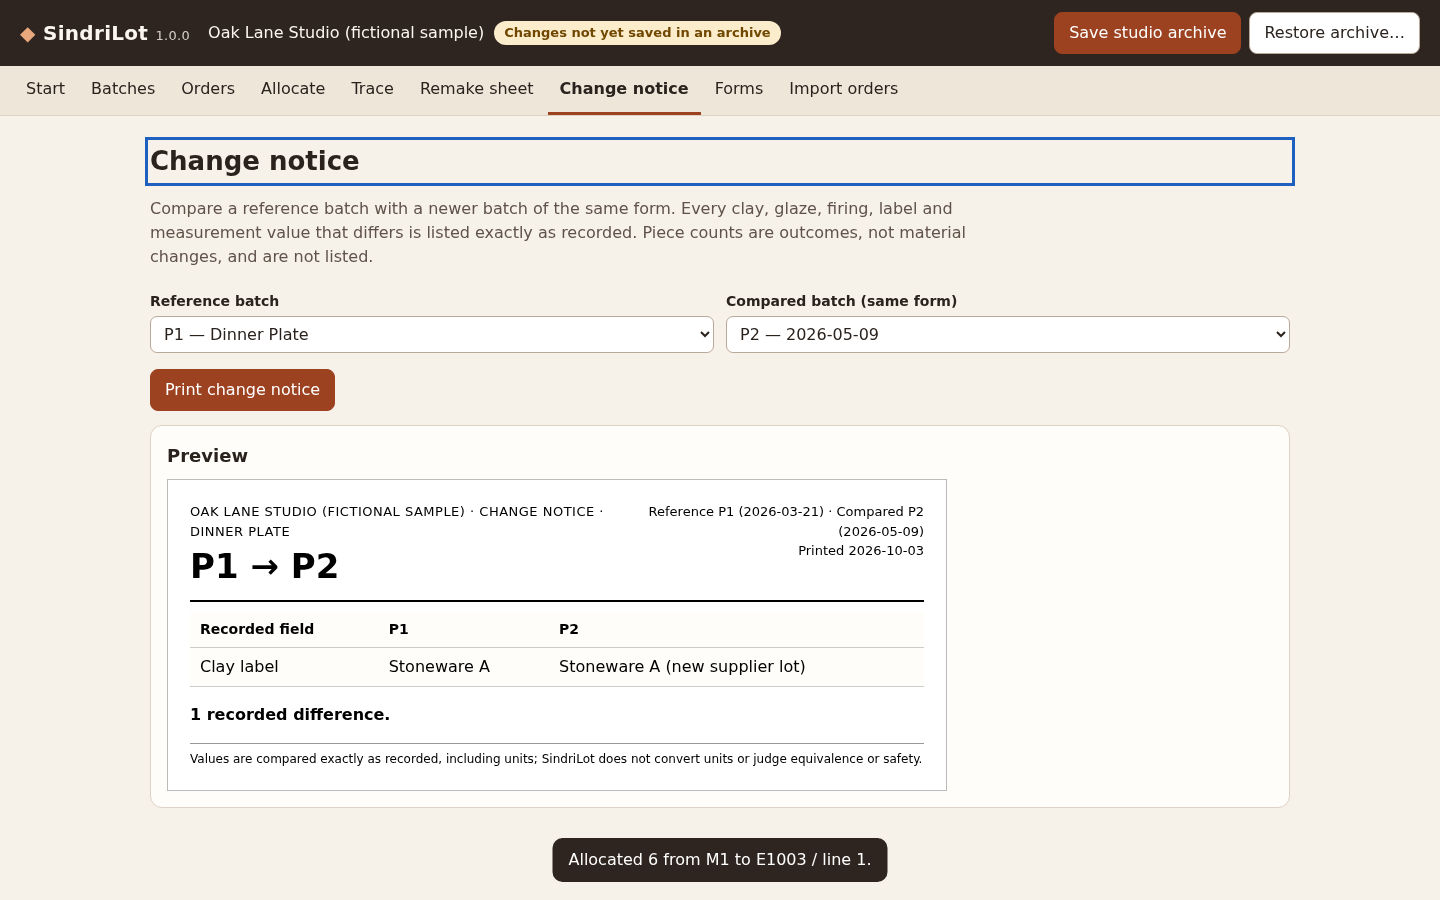This screenshot has height=900, width=1440.
Task: Click the units comparison footnote text
Action: [556, 759]
